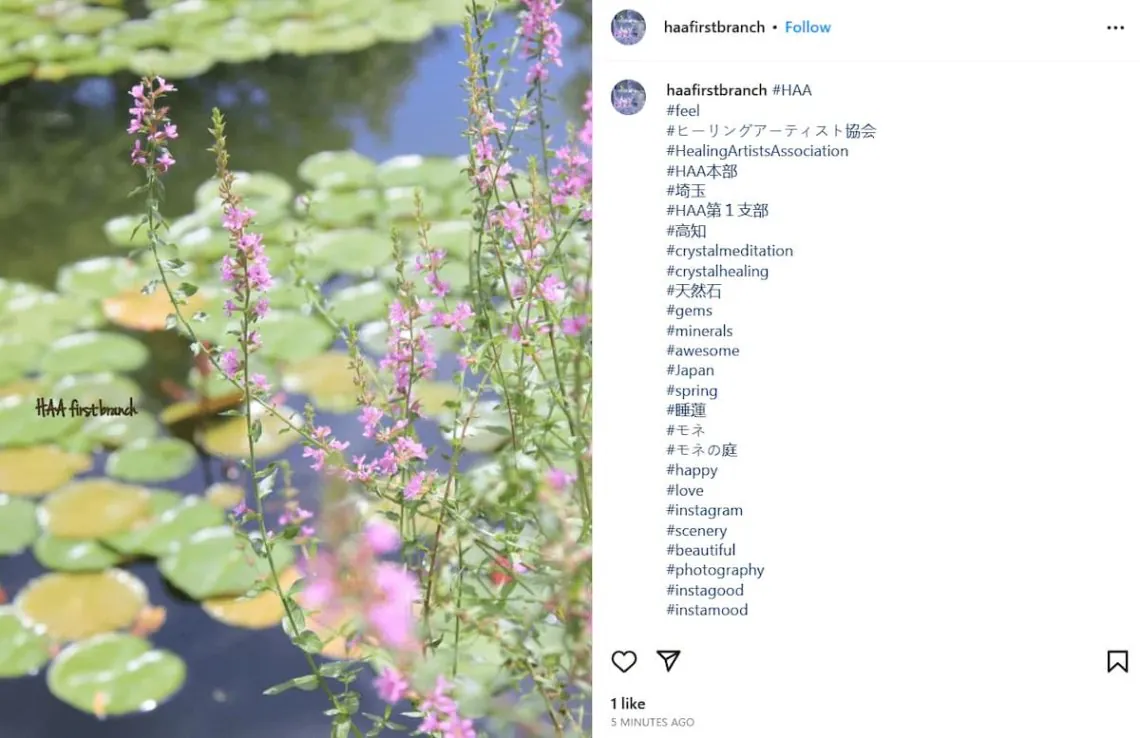Open the haafirstbranch username in the caption
The image size is (1140, 738).
[716, 90]
